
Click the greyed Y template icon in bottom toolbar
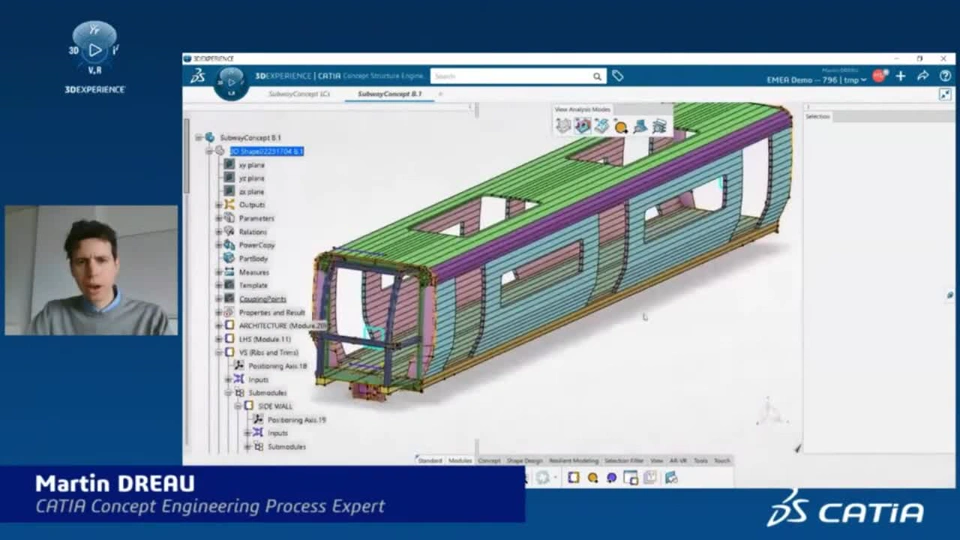point(650,478)
